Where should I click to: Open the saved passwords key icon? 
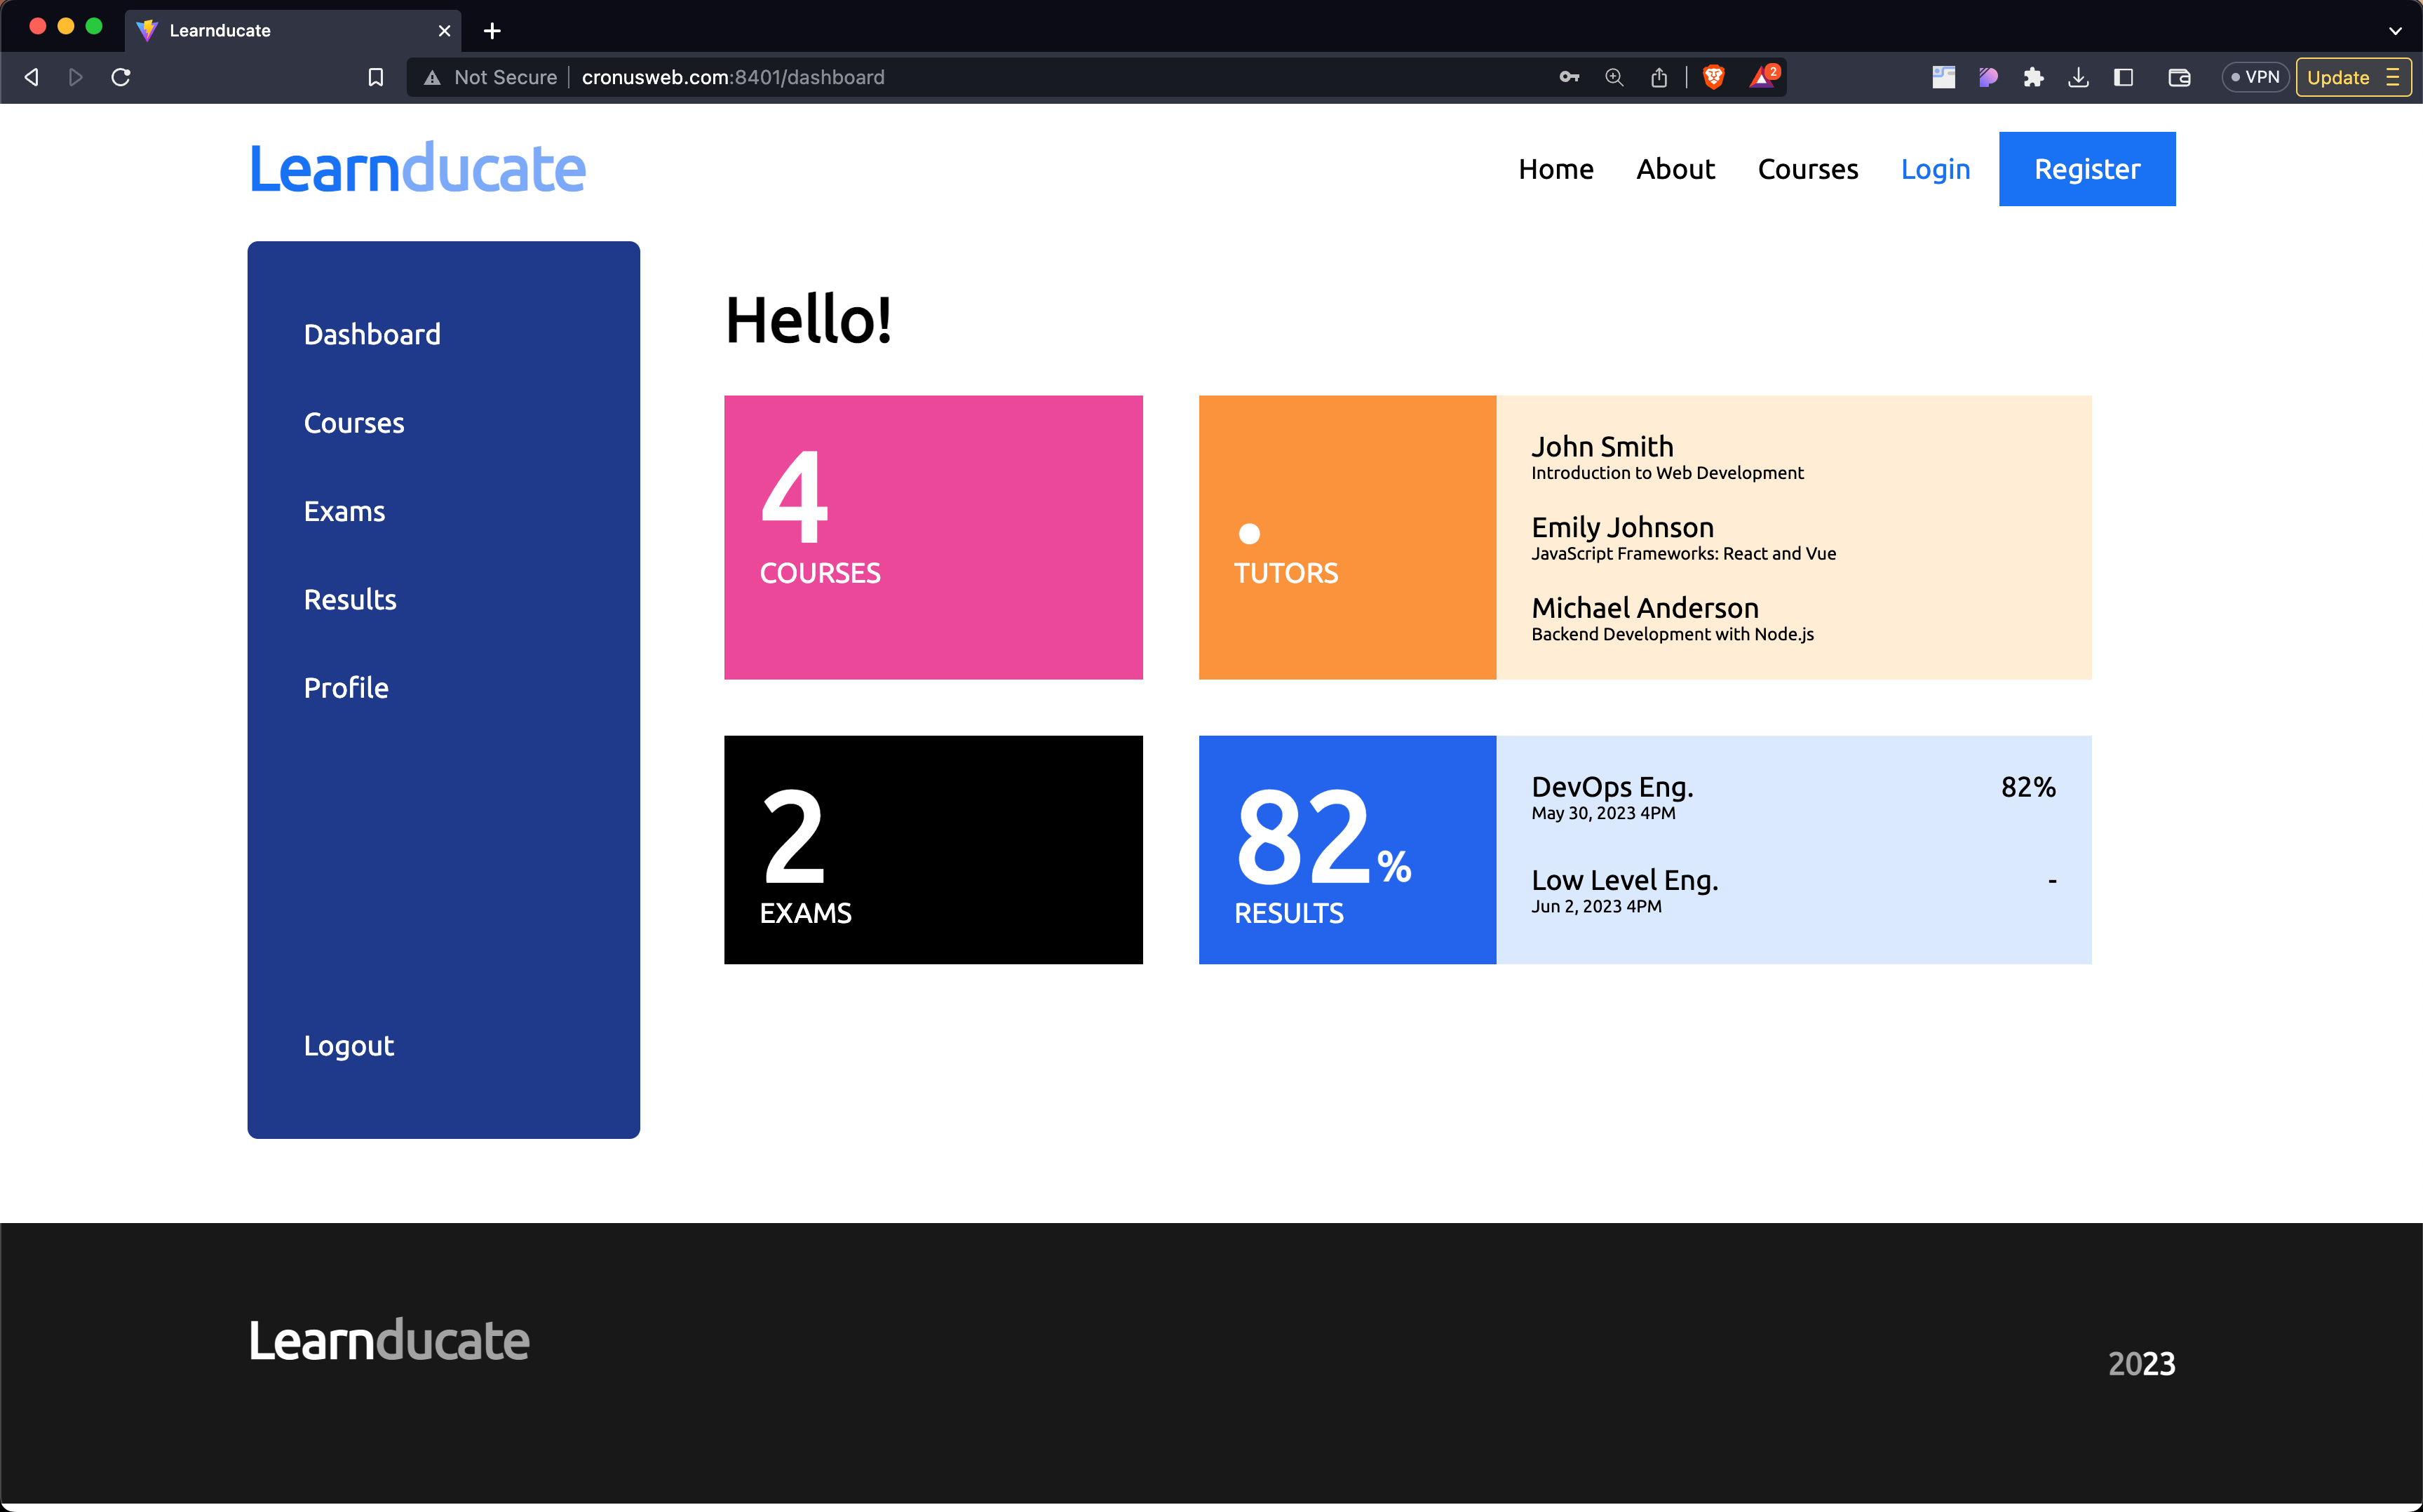click(1569, 77)
